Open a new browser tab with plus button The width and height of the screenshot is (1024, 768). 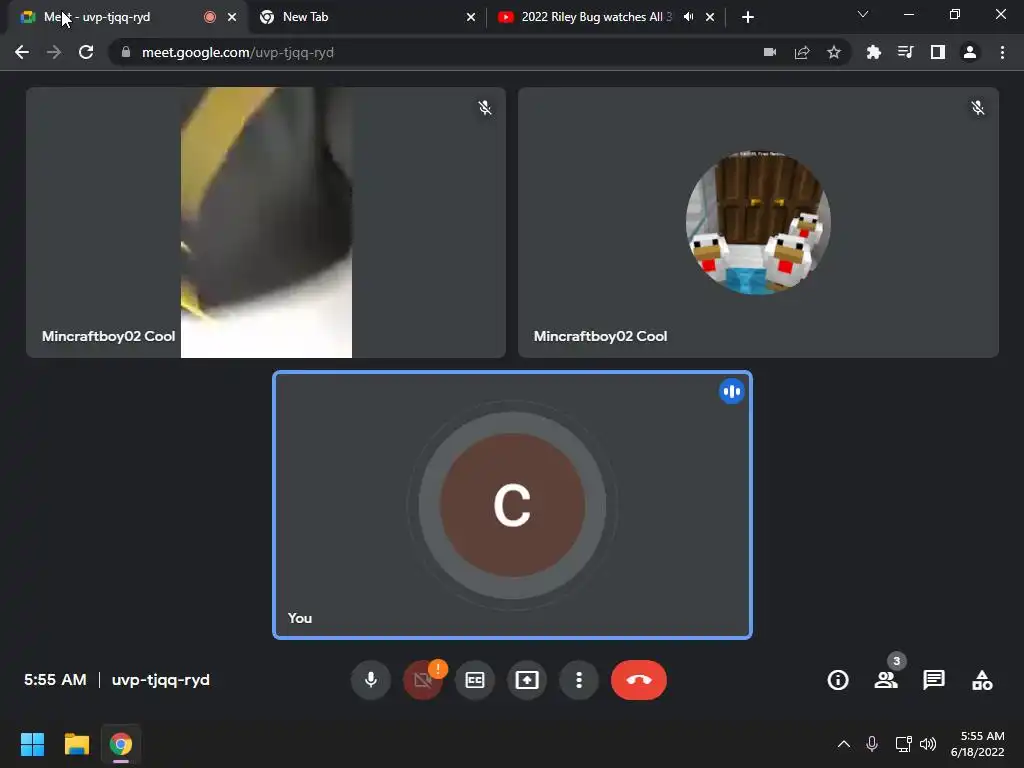pyautogui.click(x=748, y=17)
